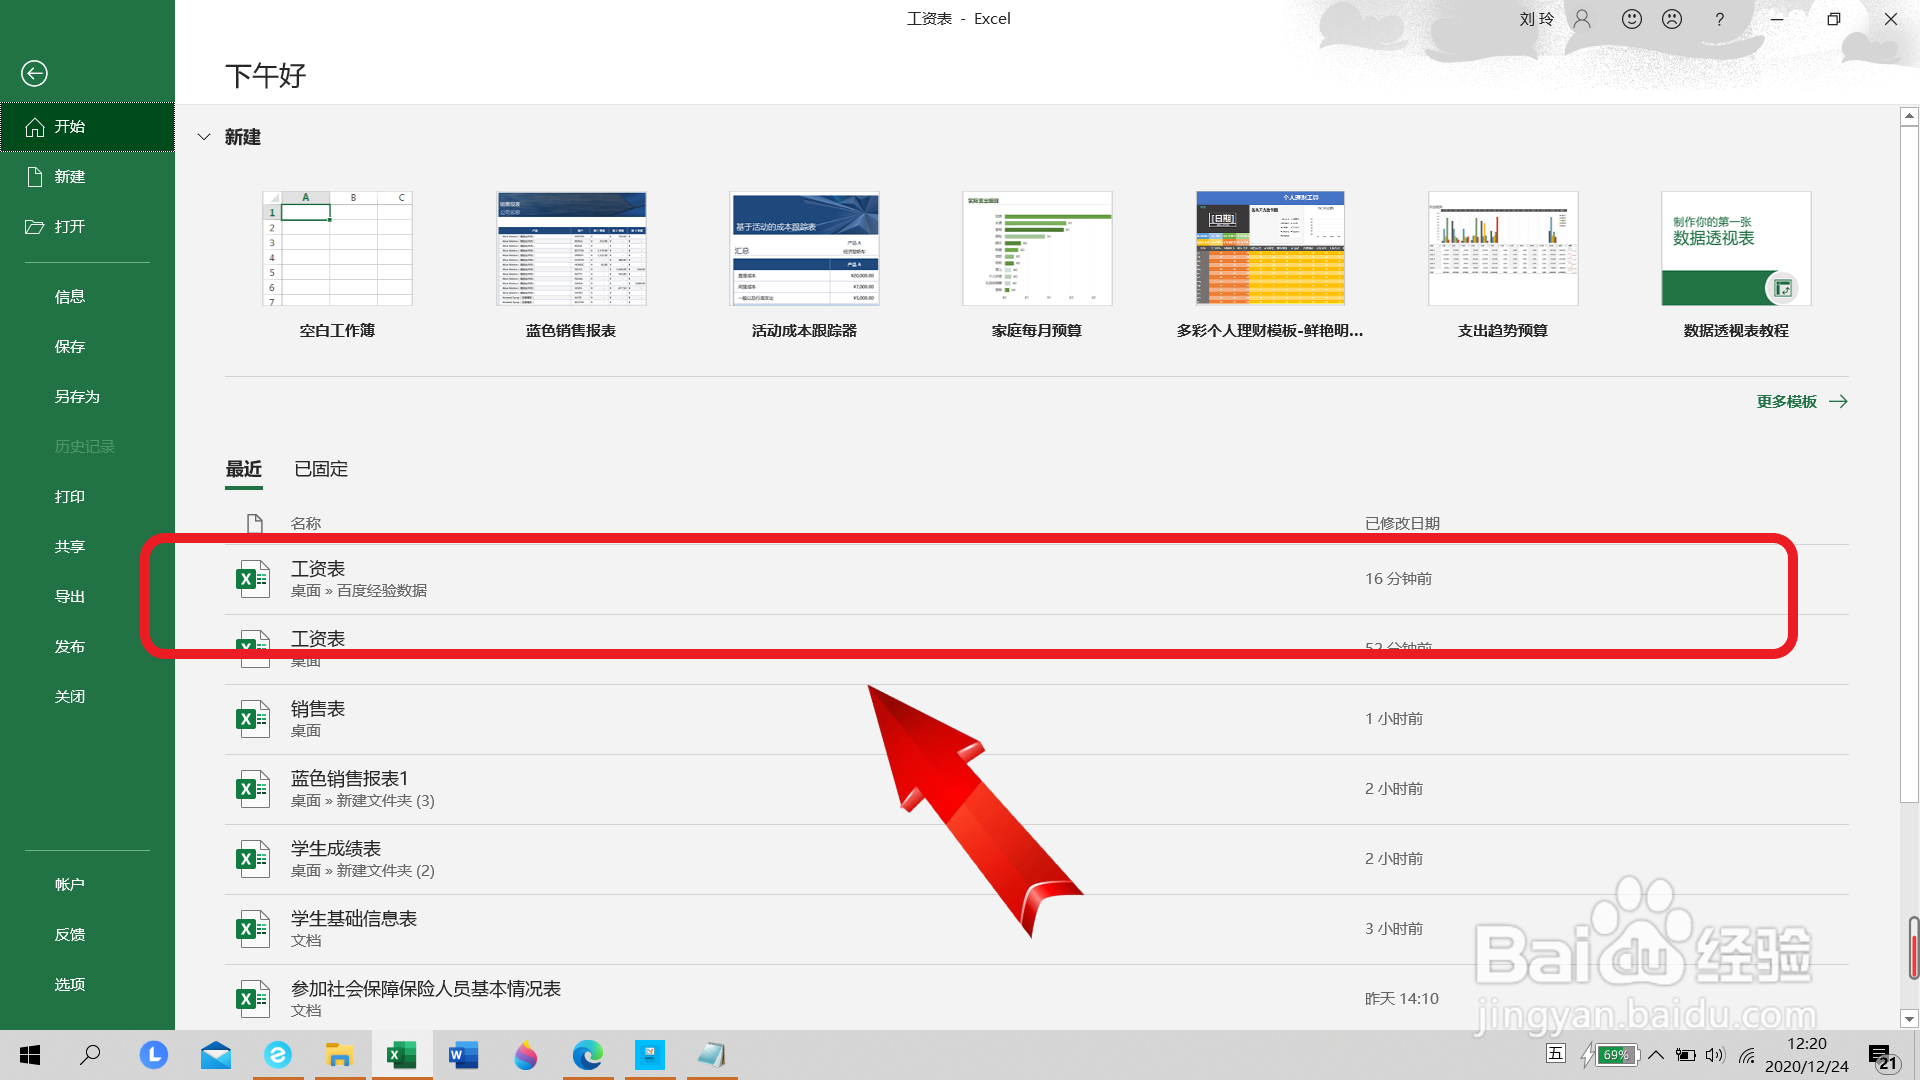Click the frowning face feedback icon

1672,19
